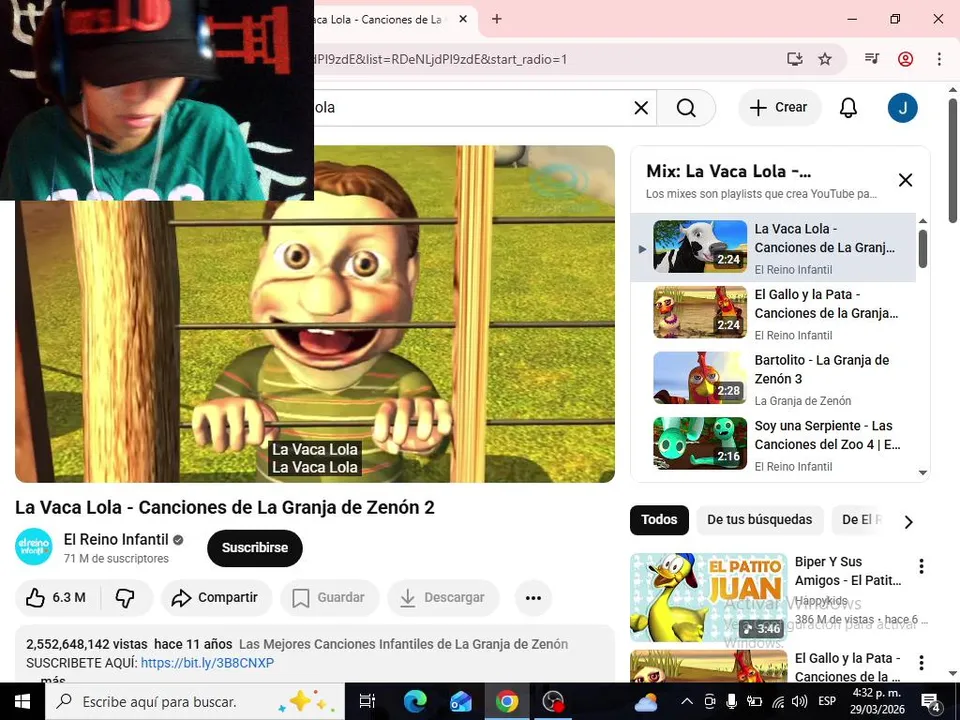The height and width of the screenshot is (720, 960).
Task: Click the microphone tray icon
Action: pyautogui.click(x=731, y=702)
